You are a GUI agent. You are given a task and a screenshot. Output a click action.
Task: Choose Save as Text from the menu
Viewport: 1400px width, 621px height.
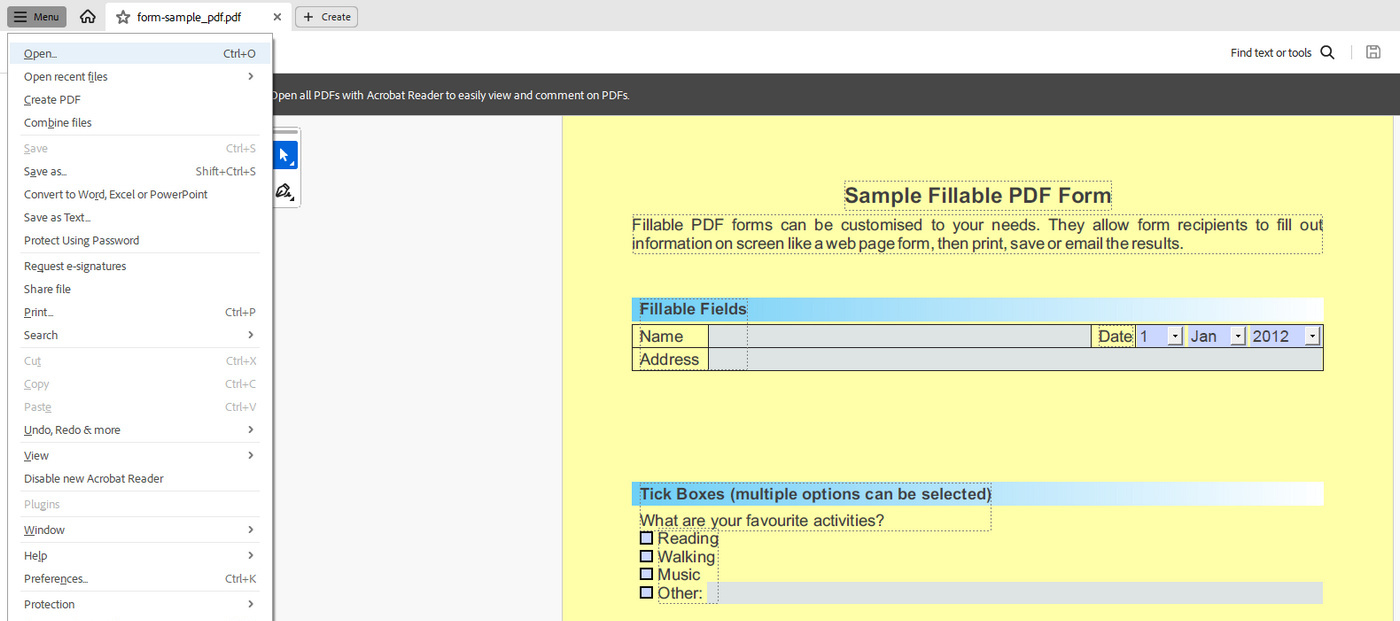[56, 217]
